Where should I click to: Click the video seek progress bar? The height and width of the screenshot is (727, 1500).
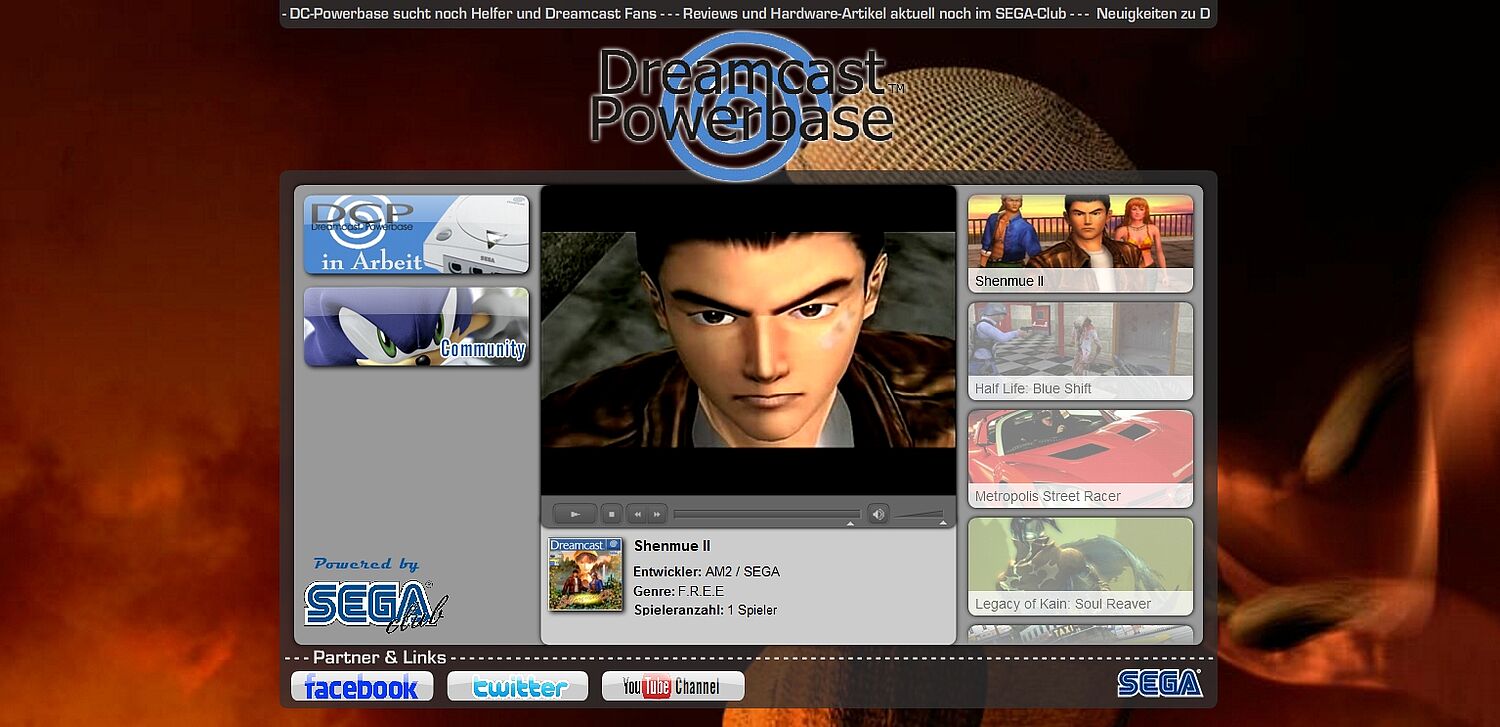tap(767, 514)
